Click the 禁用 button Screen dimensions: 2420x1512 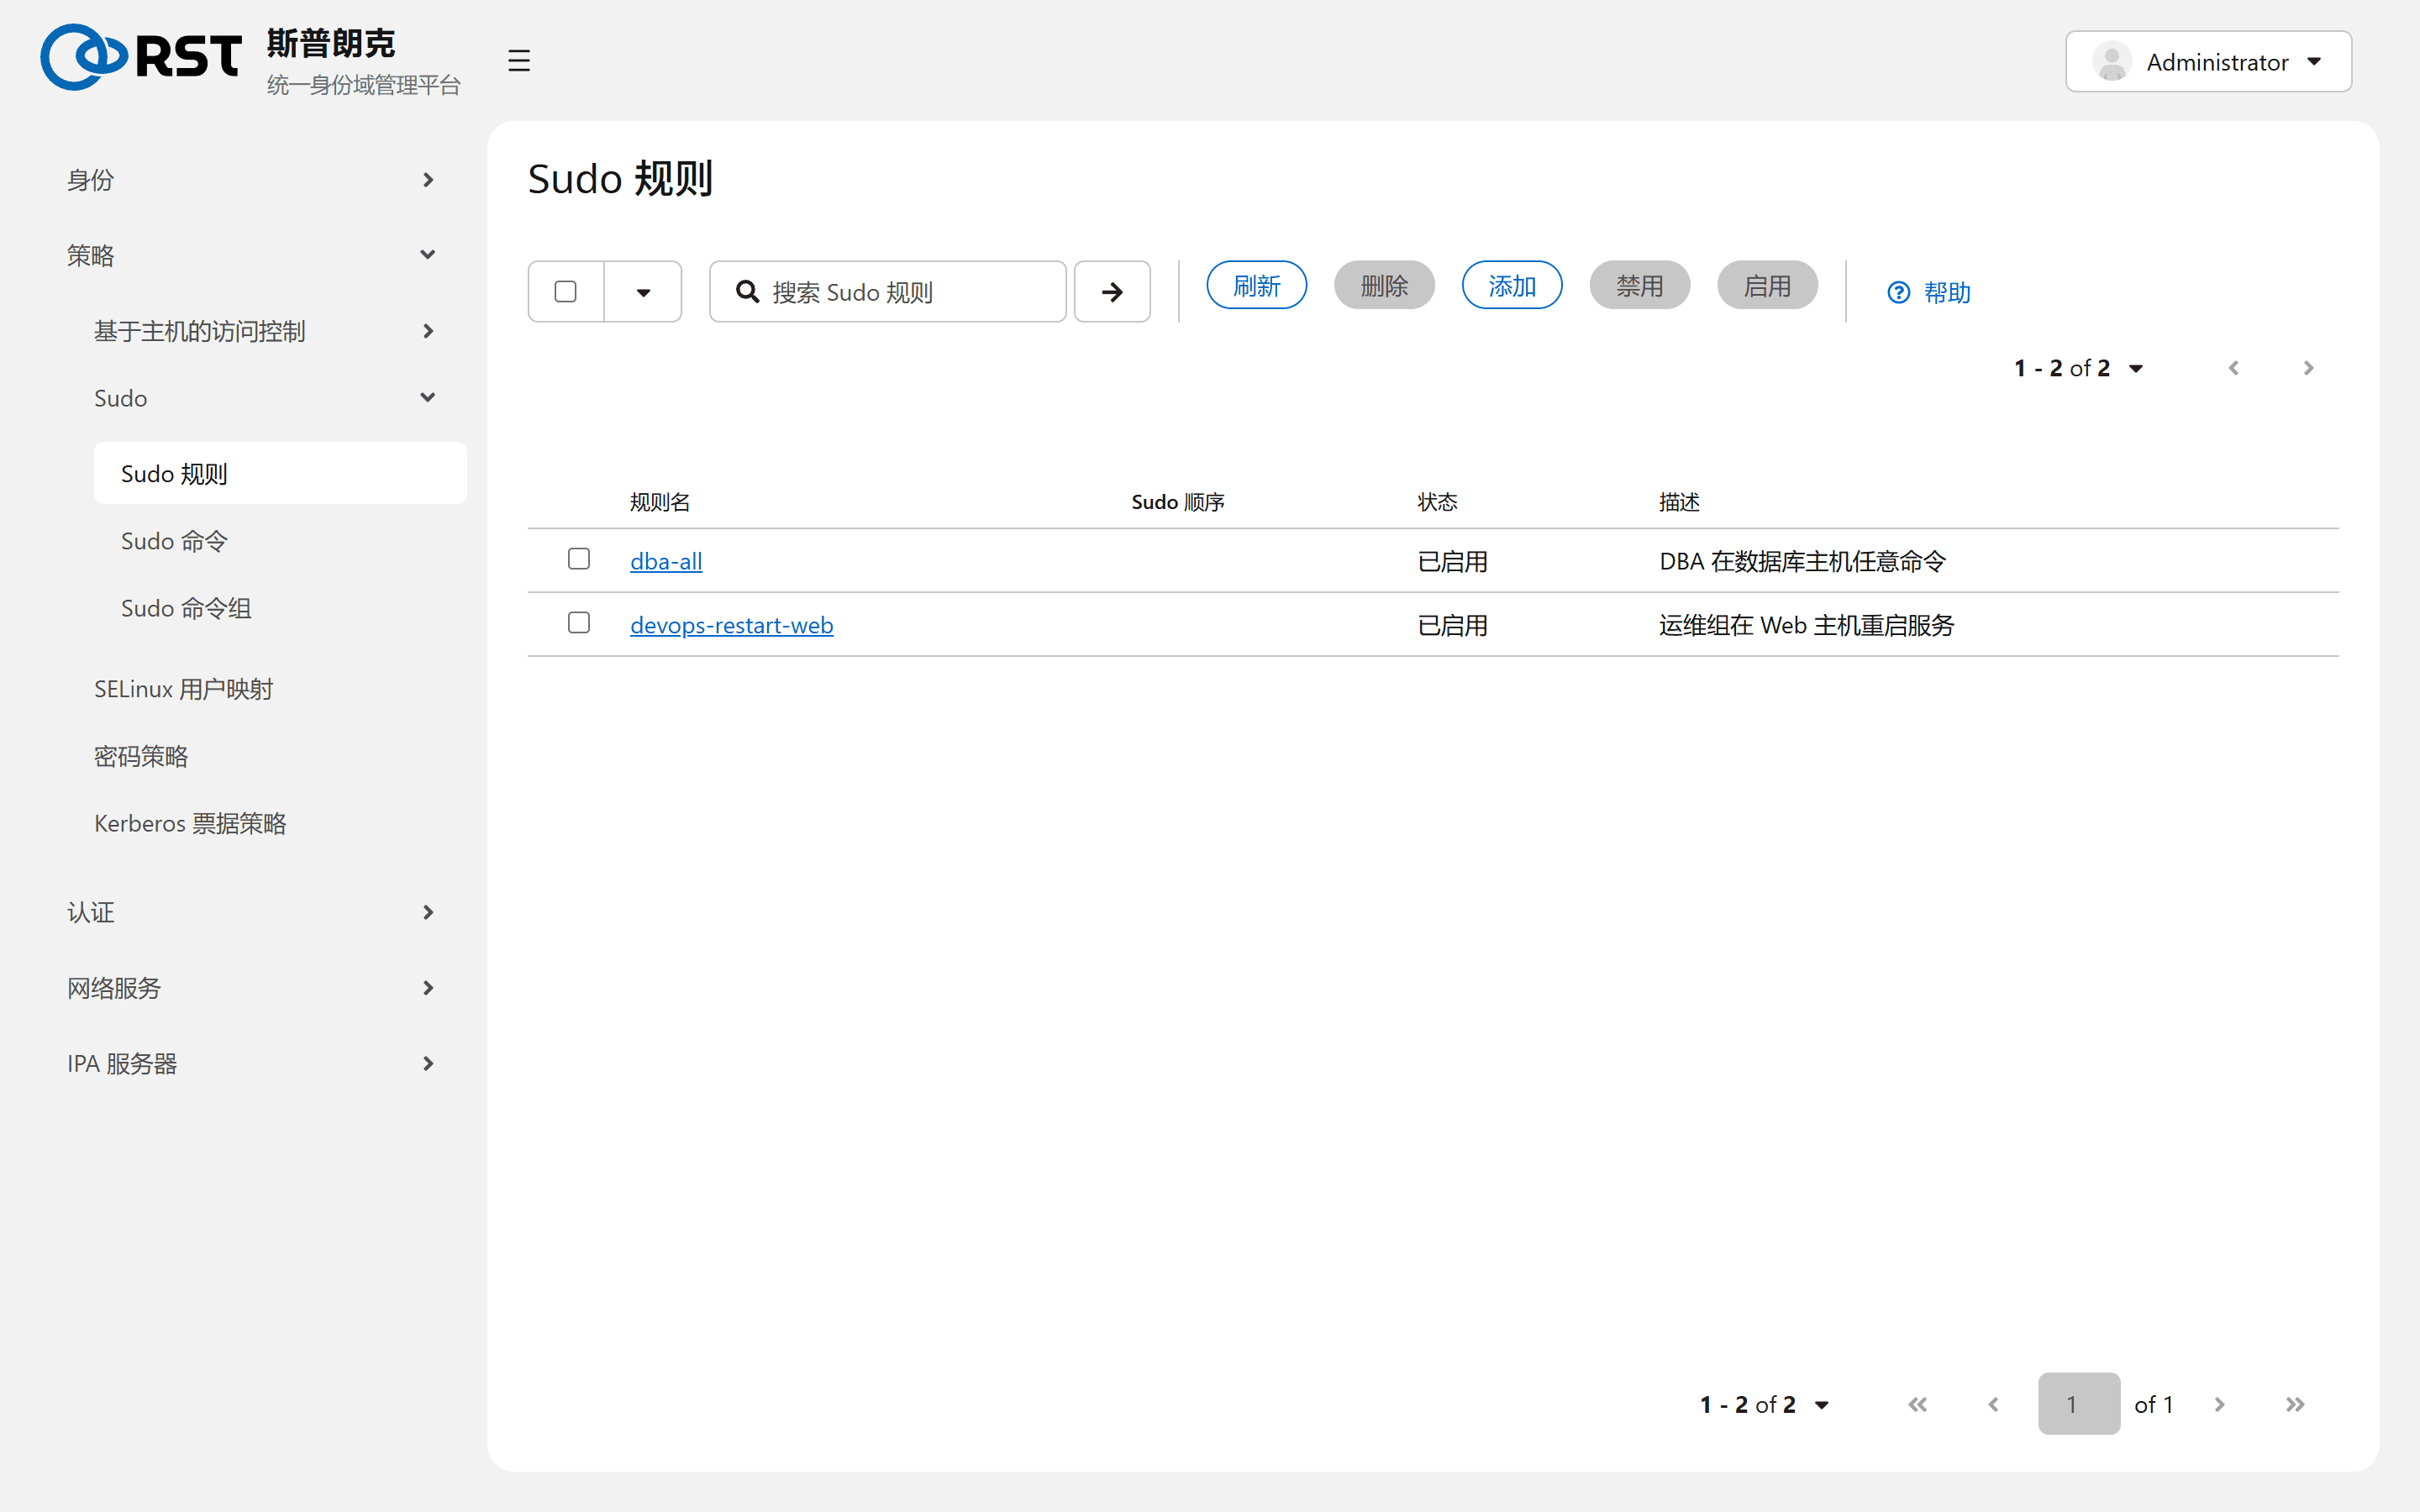1639,286
